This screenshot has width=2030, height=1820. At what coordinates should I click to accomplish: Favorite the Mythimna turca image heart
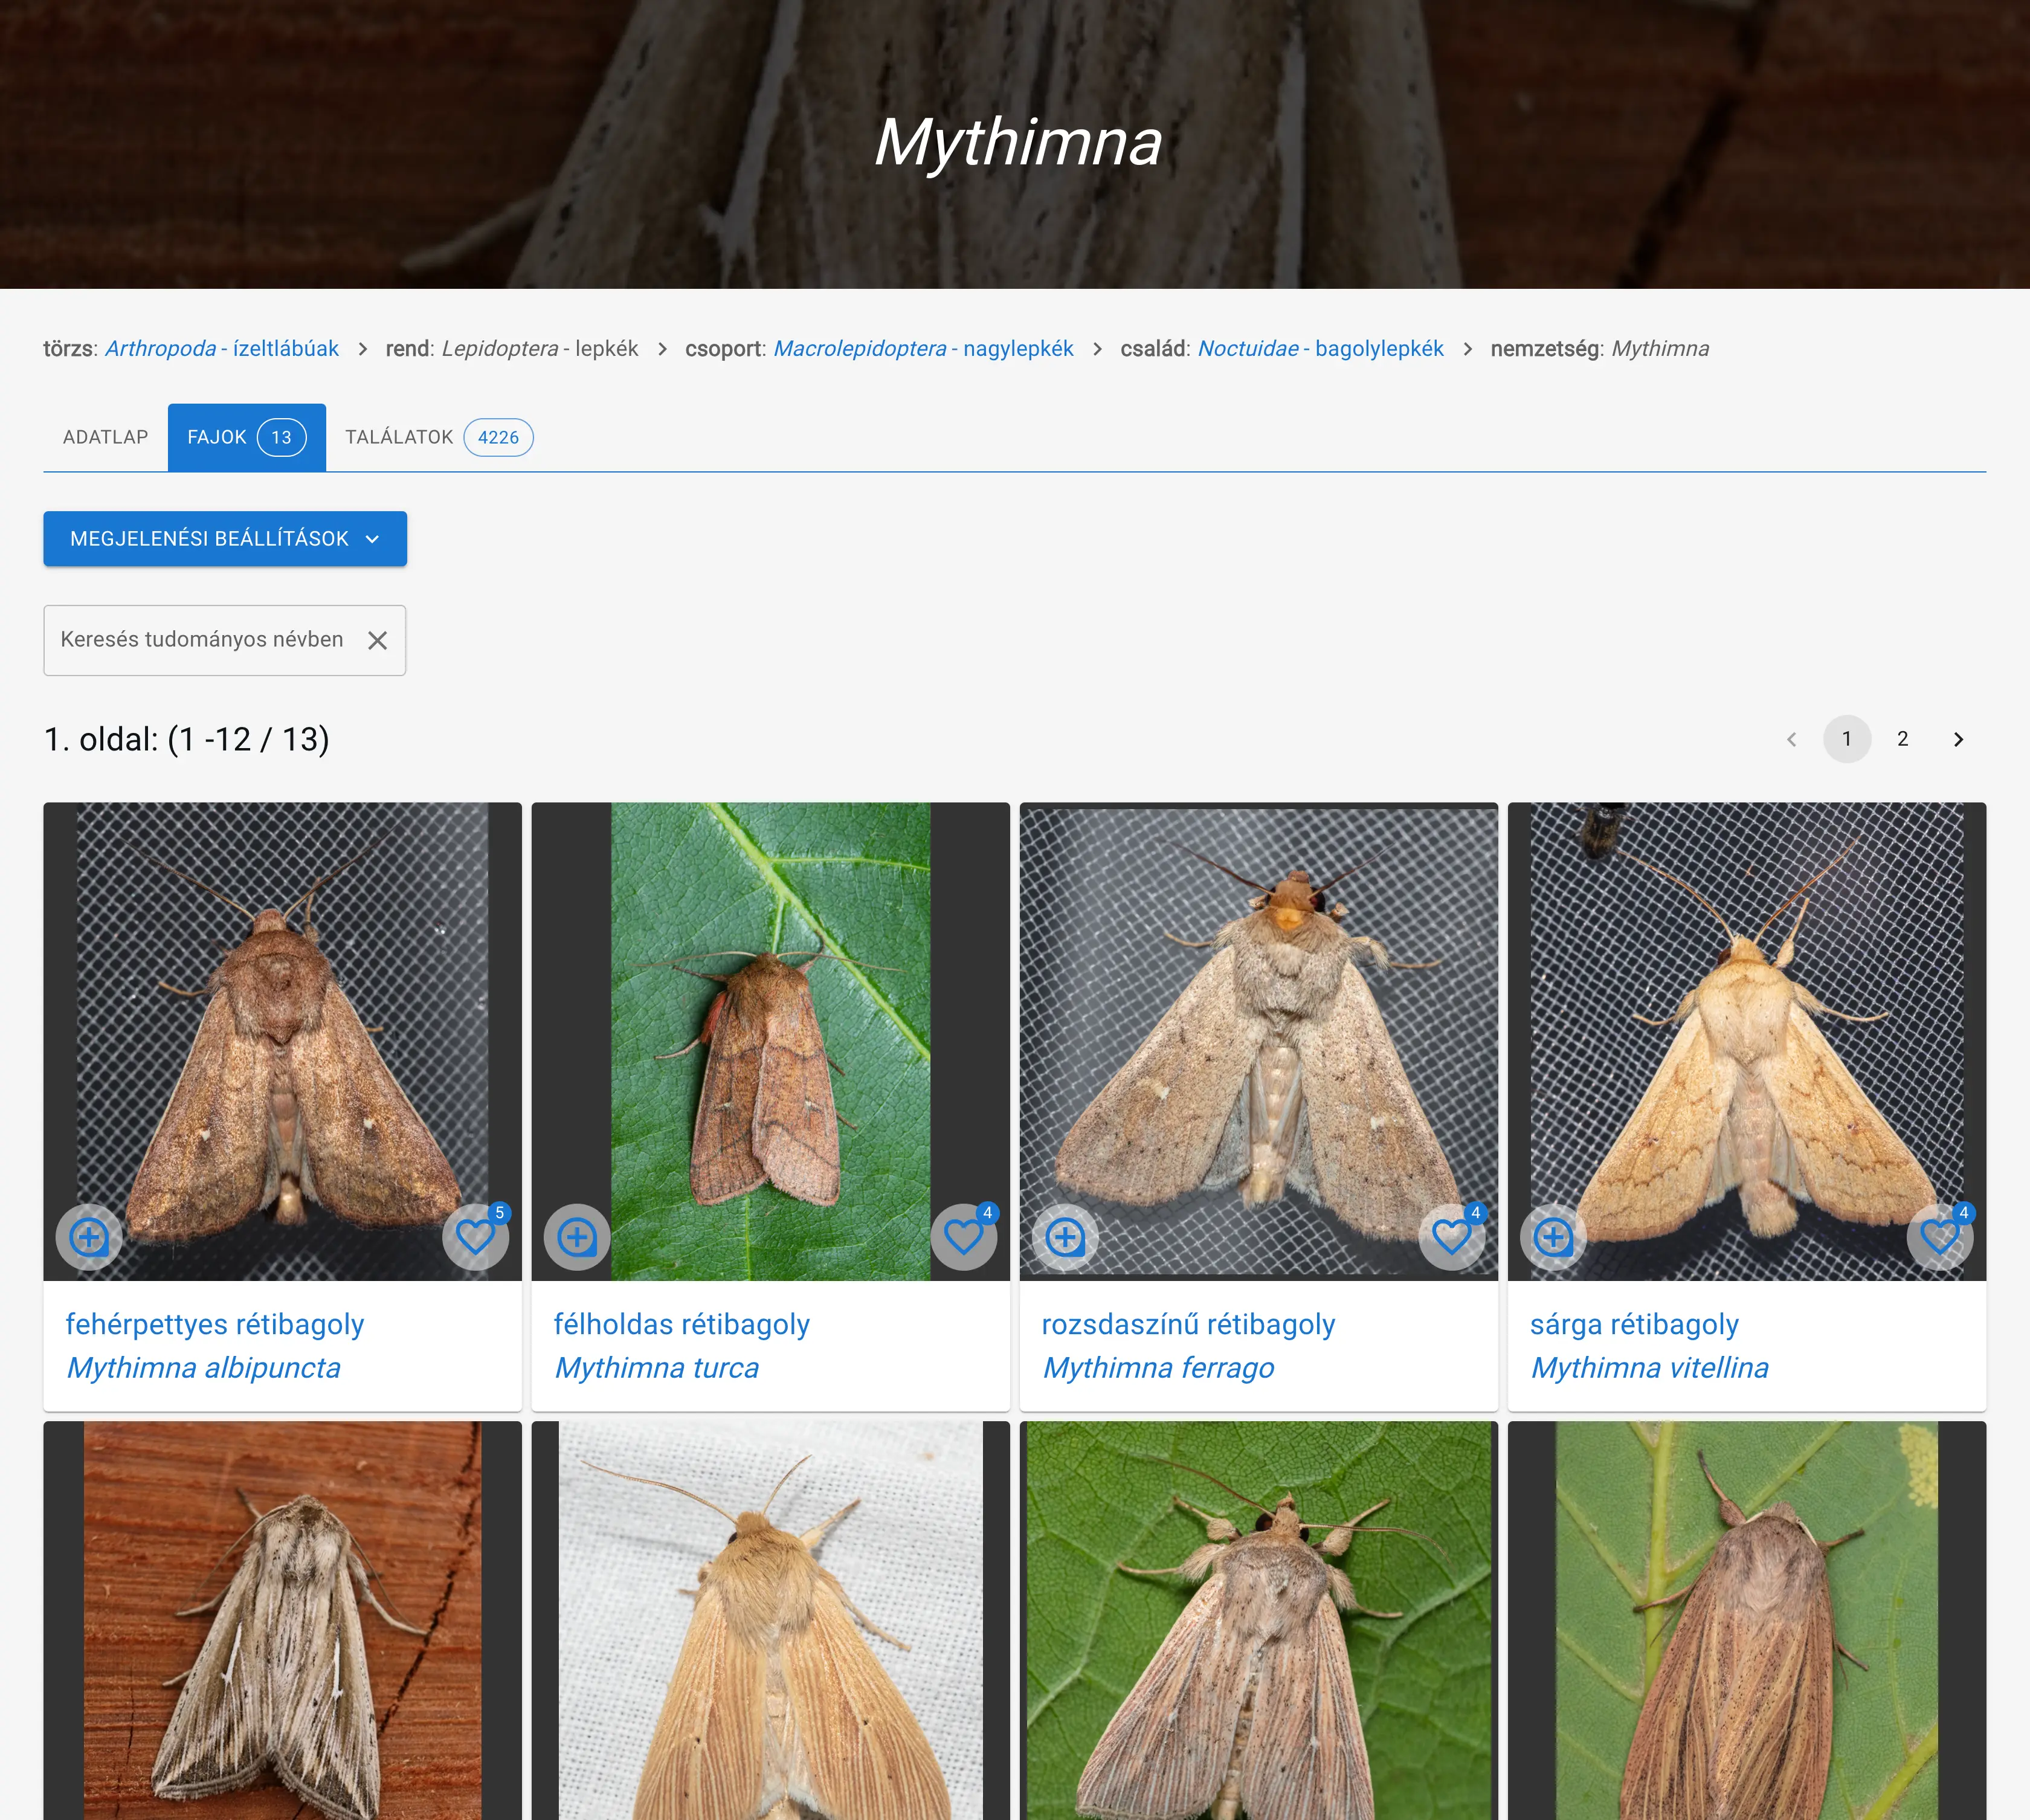[x=963, y=1237]
